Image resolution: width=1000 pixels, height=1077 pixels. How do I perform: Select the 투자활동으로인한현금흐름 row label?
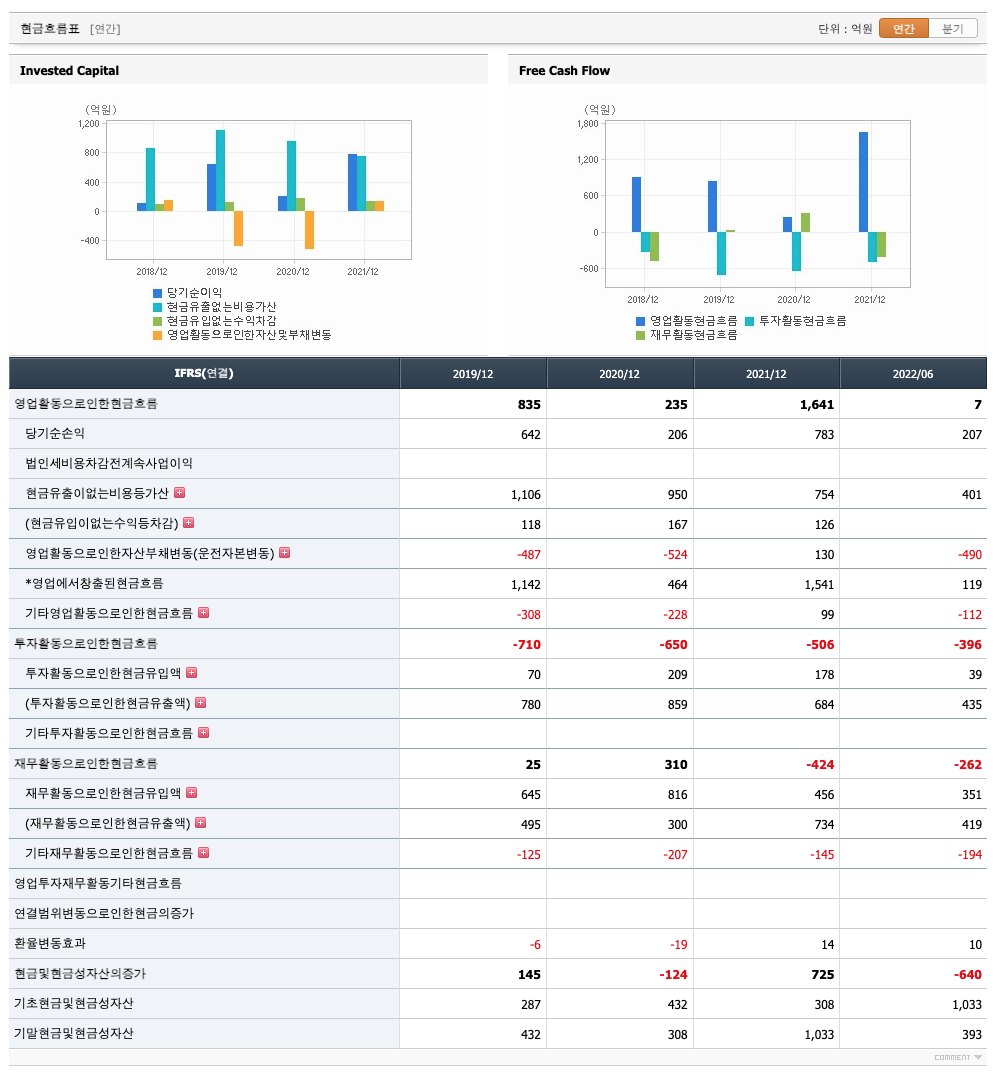(x=86, y=643)
